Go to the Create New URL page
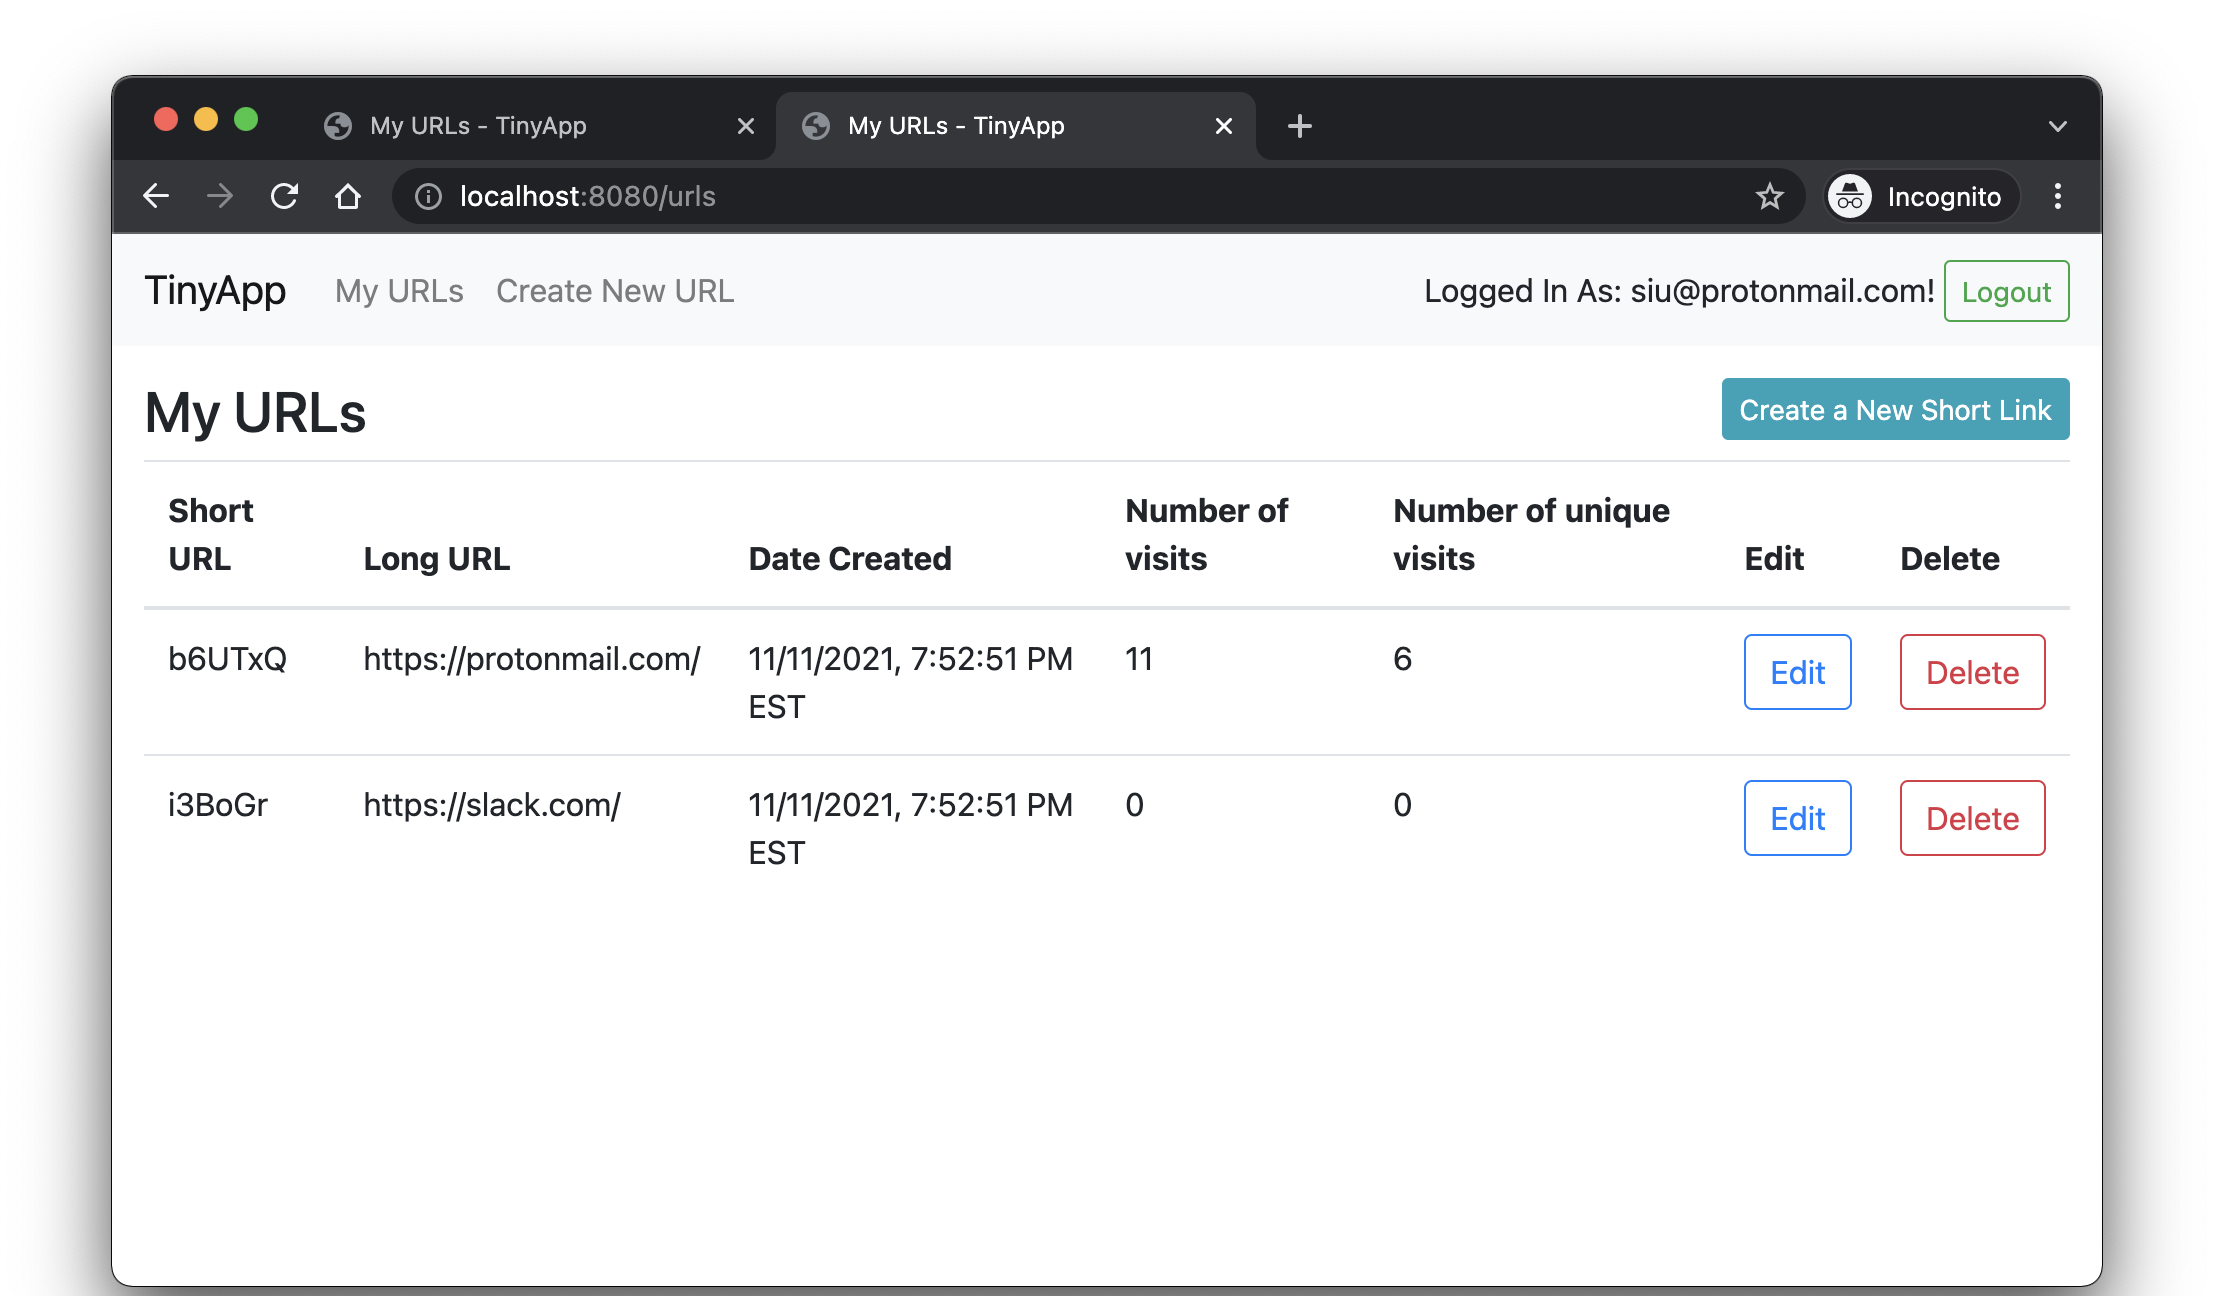2214x1296 pixels. [x=615, y=291]
